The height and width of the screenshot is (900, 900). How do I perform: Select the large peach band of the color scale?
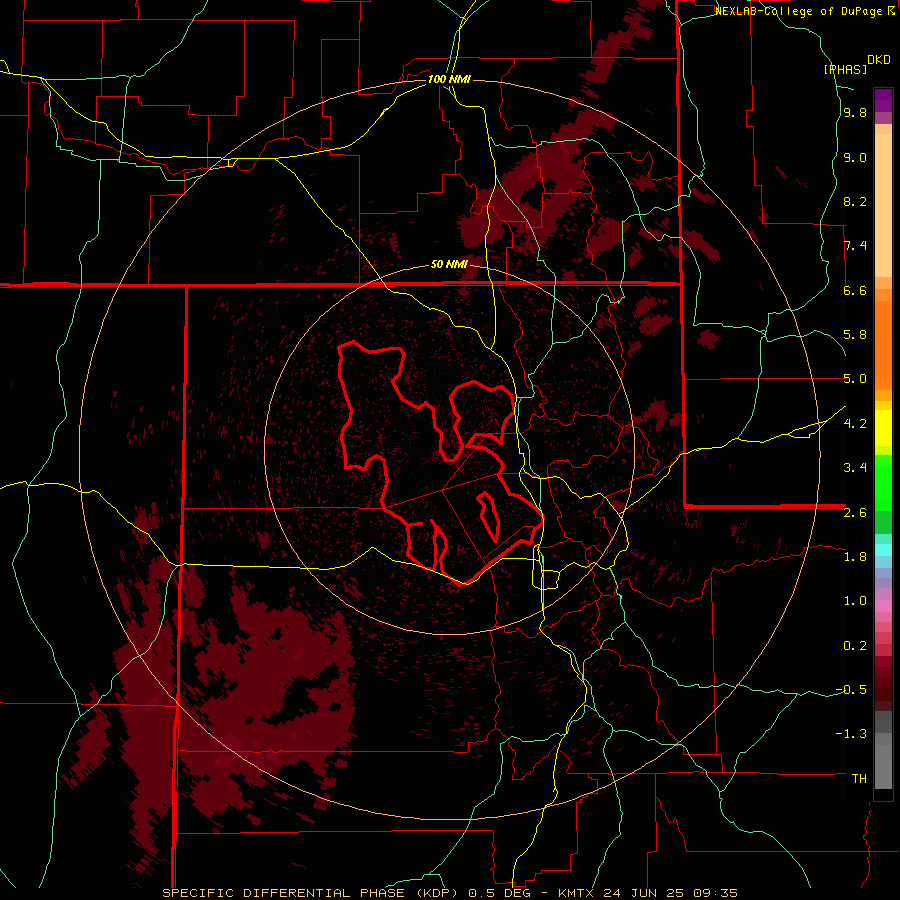(883, 205)
